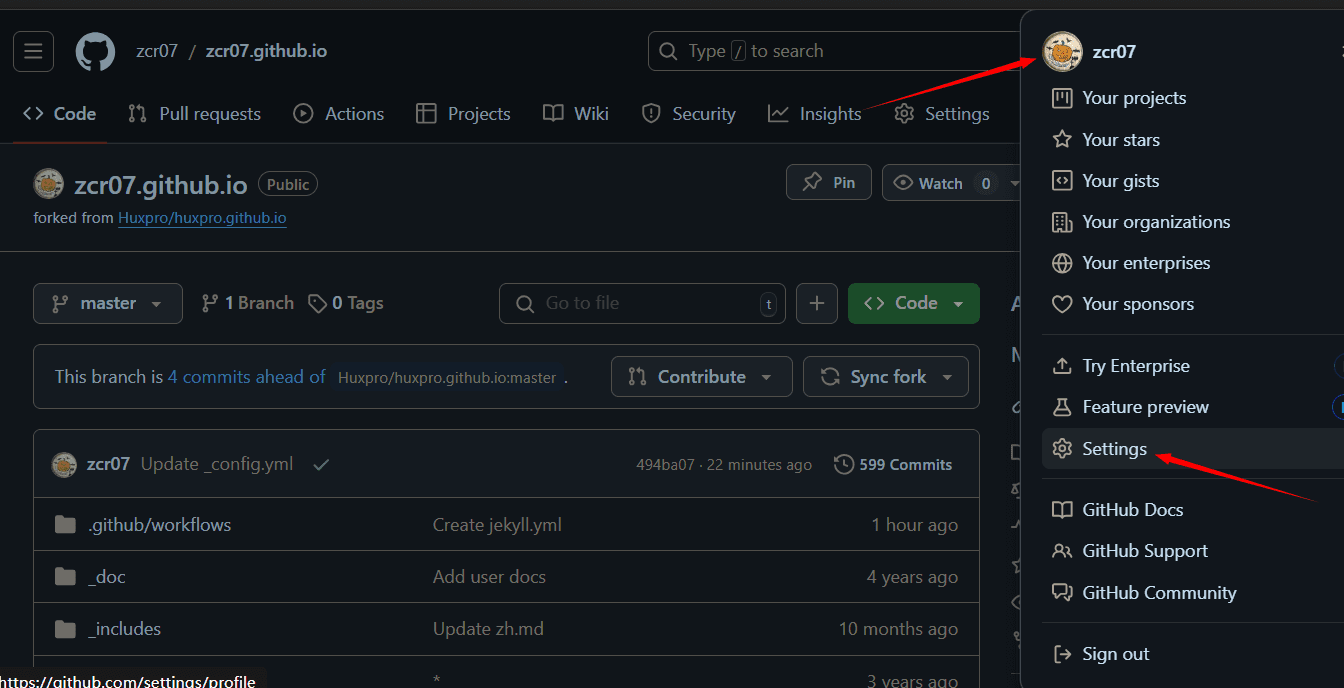Switch to the Actions tab
The image size is (1344, 688).
338,114
